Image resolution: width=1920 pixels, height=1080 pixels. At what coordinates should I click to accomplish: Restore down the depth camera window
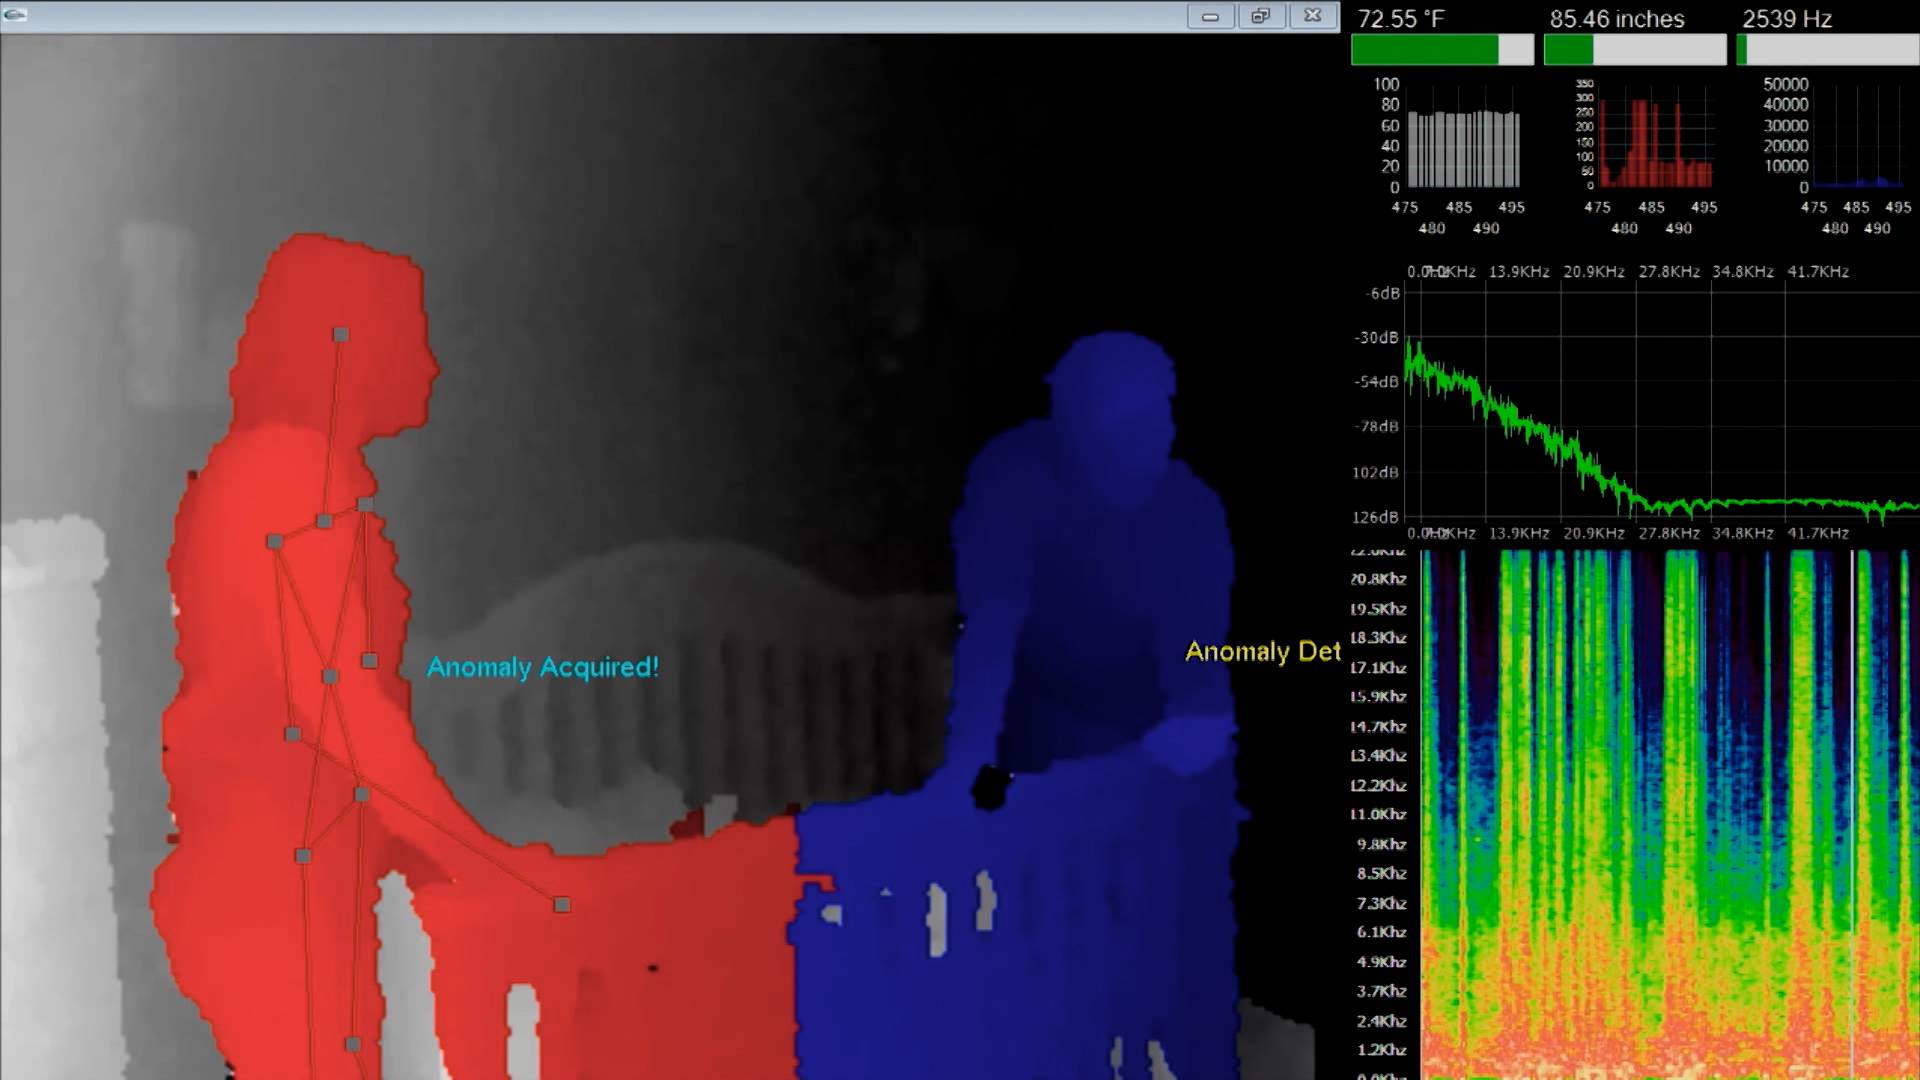[x=1261, y=16]
